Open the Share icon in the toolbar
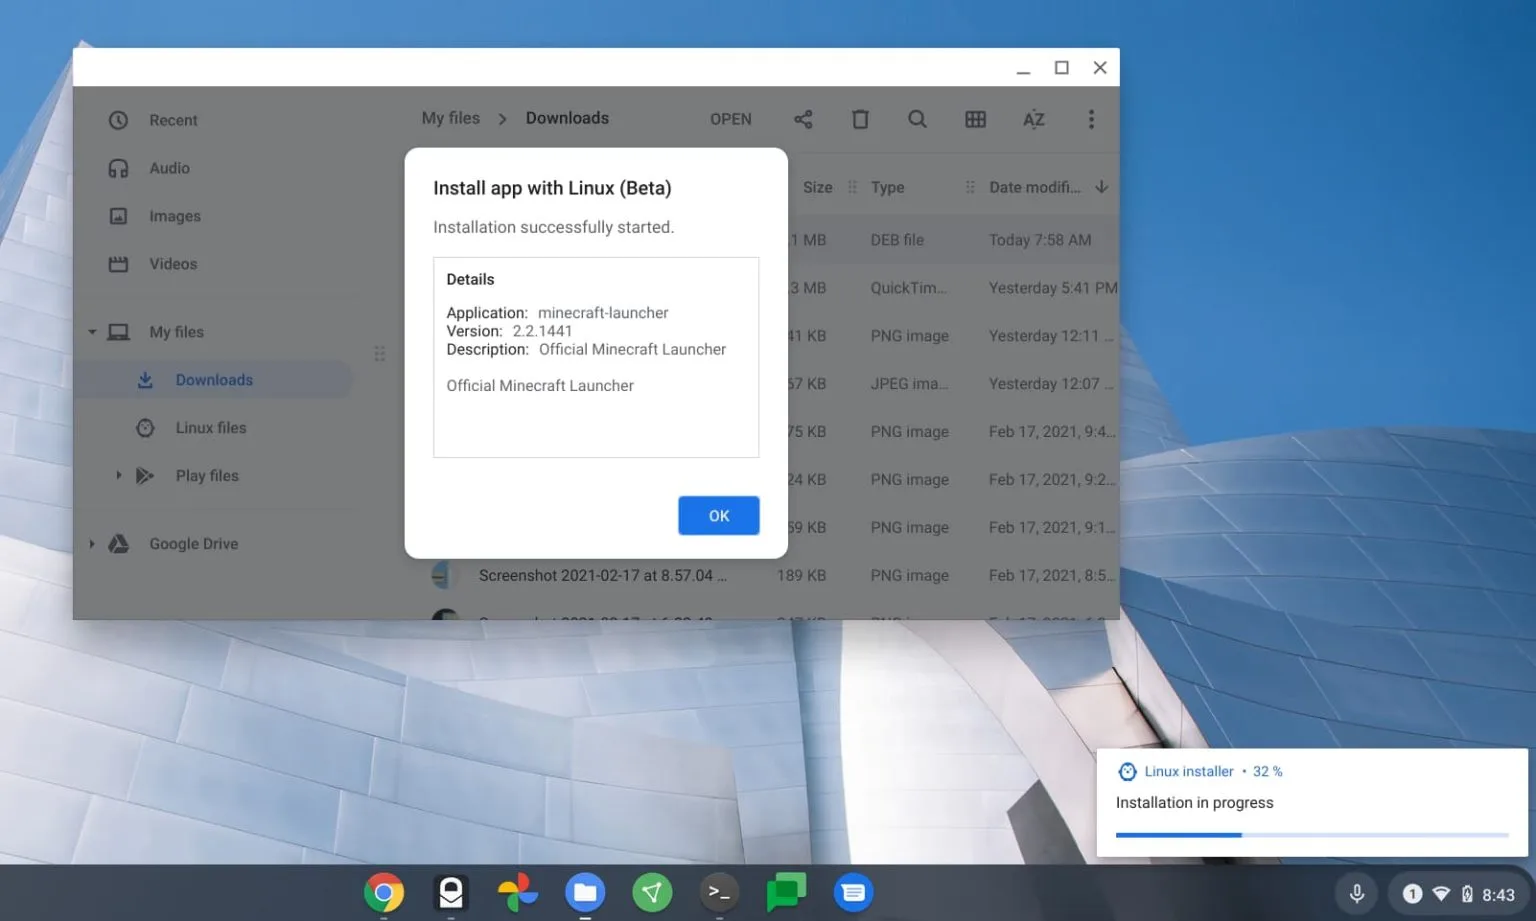Viewport: 1536px width, 921px height. coord(803,119)
